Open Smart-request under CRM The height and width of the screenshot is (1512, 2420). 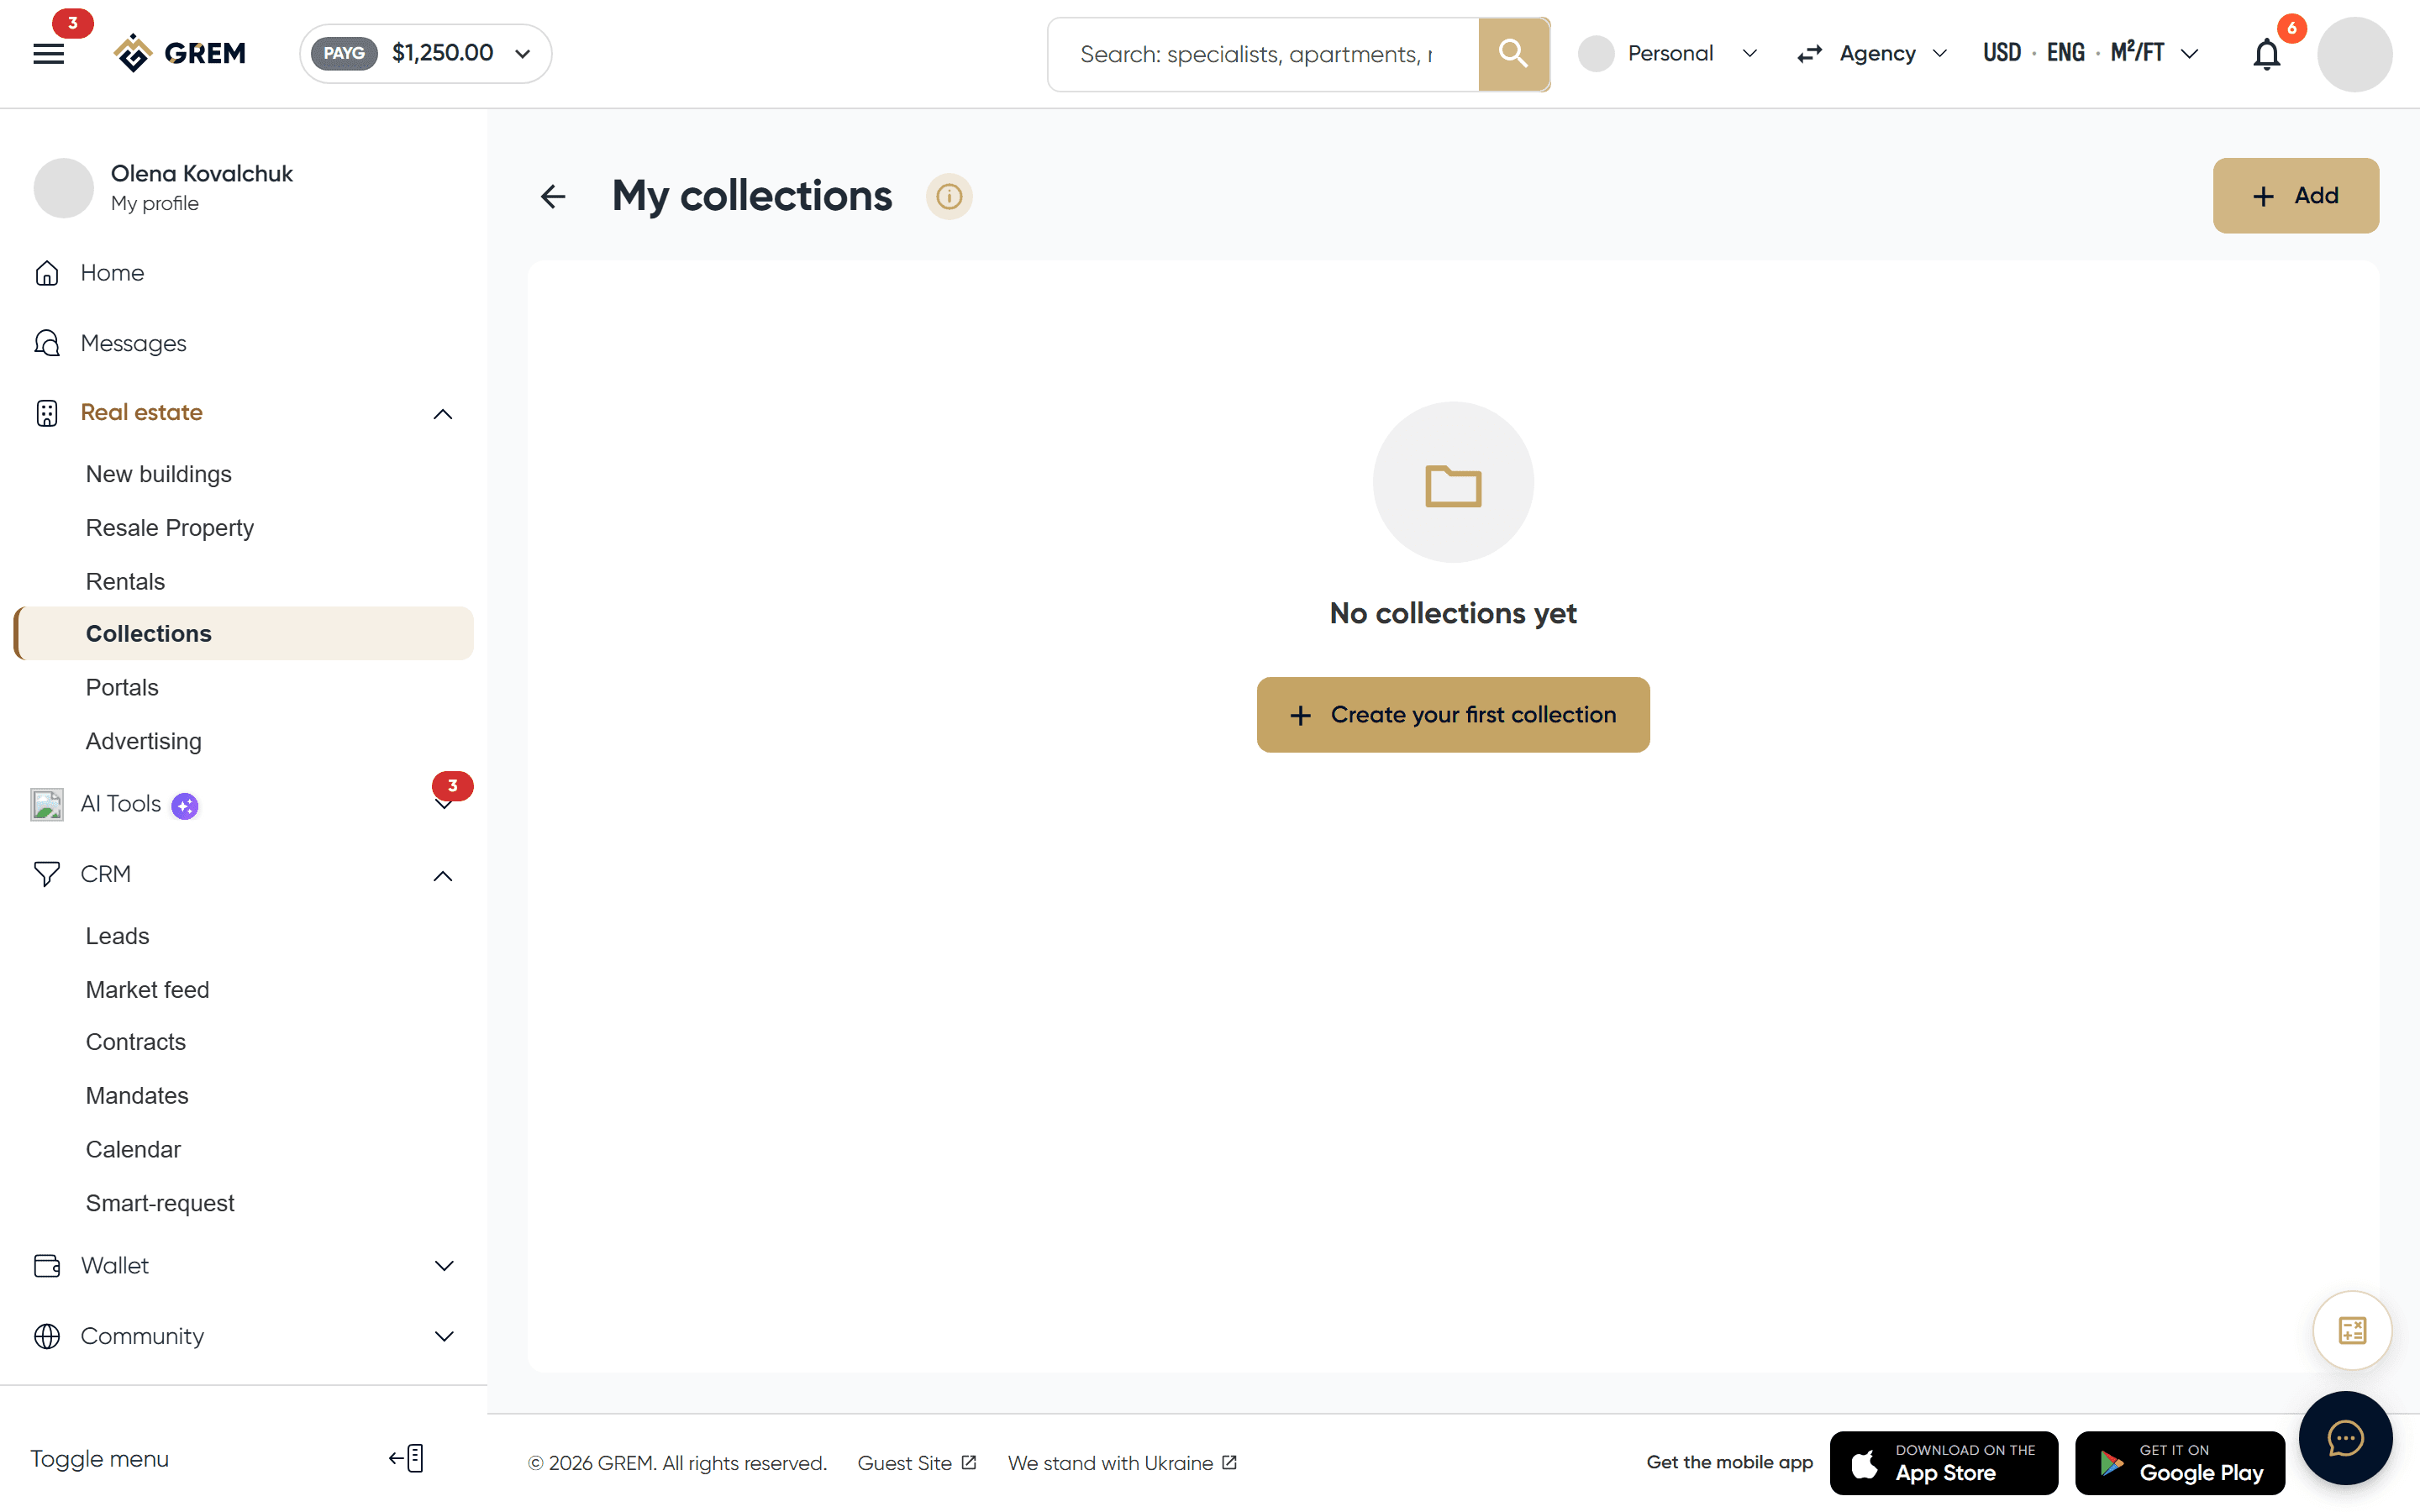(x=160, y=1203)
